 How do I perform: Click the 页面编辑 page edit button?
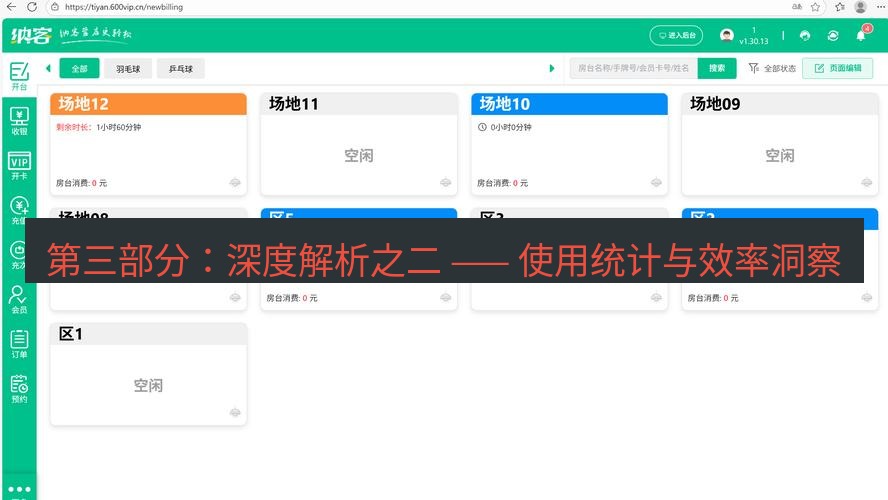click(837, 68)
